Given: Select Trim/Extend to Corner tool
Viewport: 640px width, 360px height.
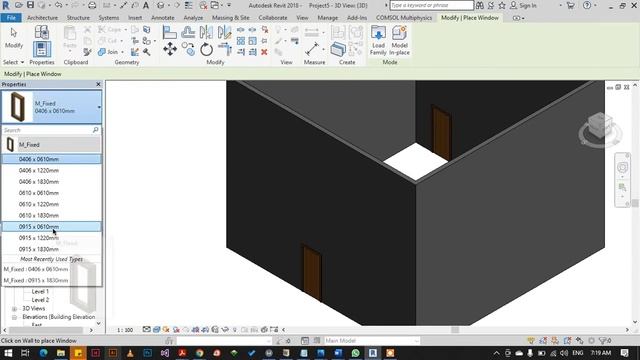Looking at the screenshot, I should (x=224, y=49).
